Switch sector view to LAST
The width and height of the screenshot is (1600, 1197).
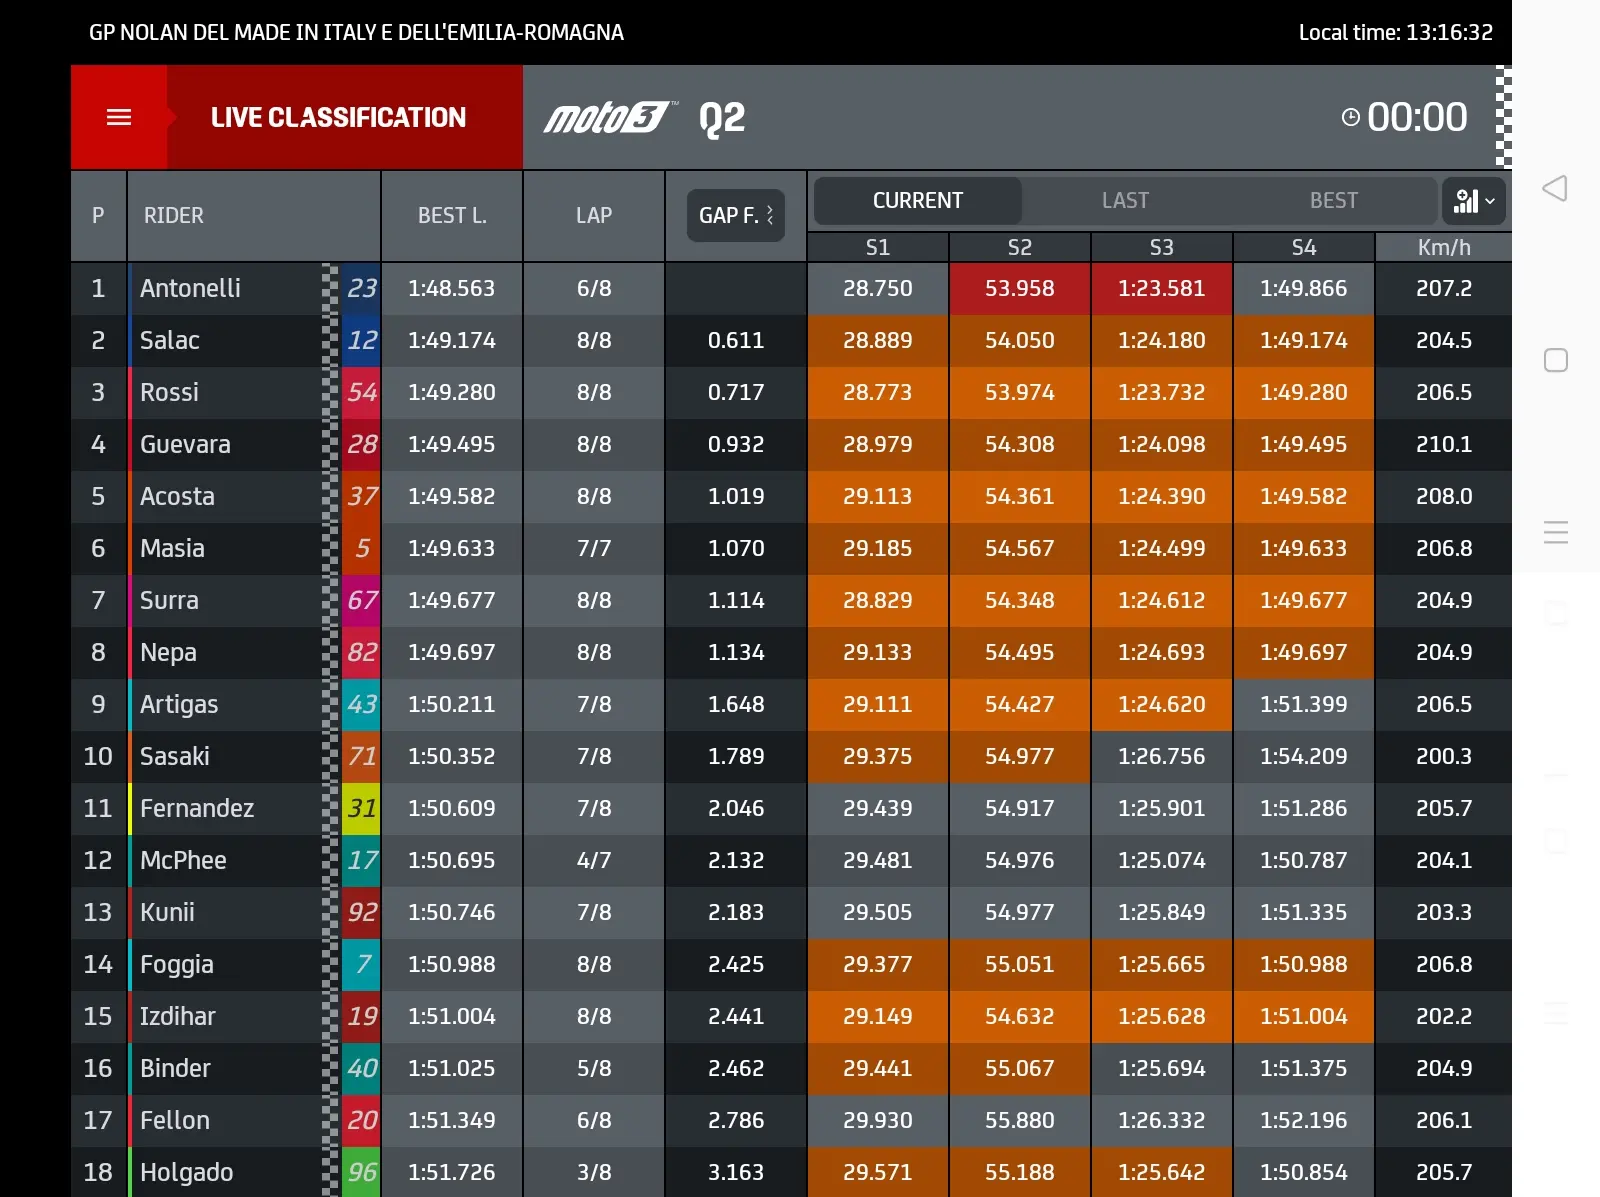(x=1125, y=201)
